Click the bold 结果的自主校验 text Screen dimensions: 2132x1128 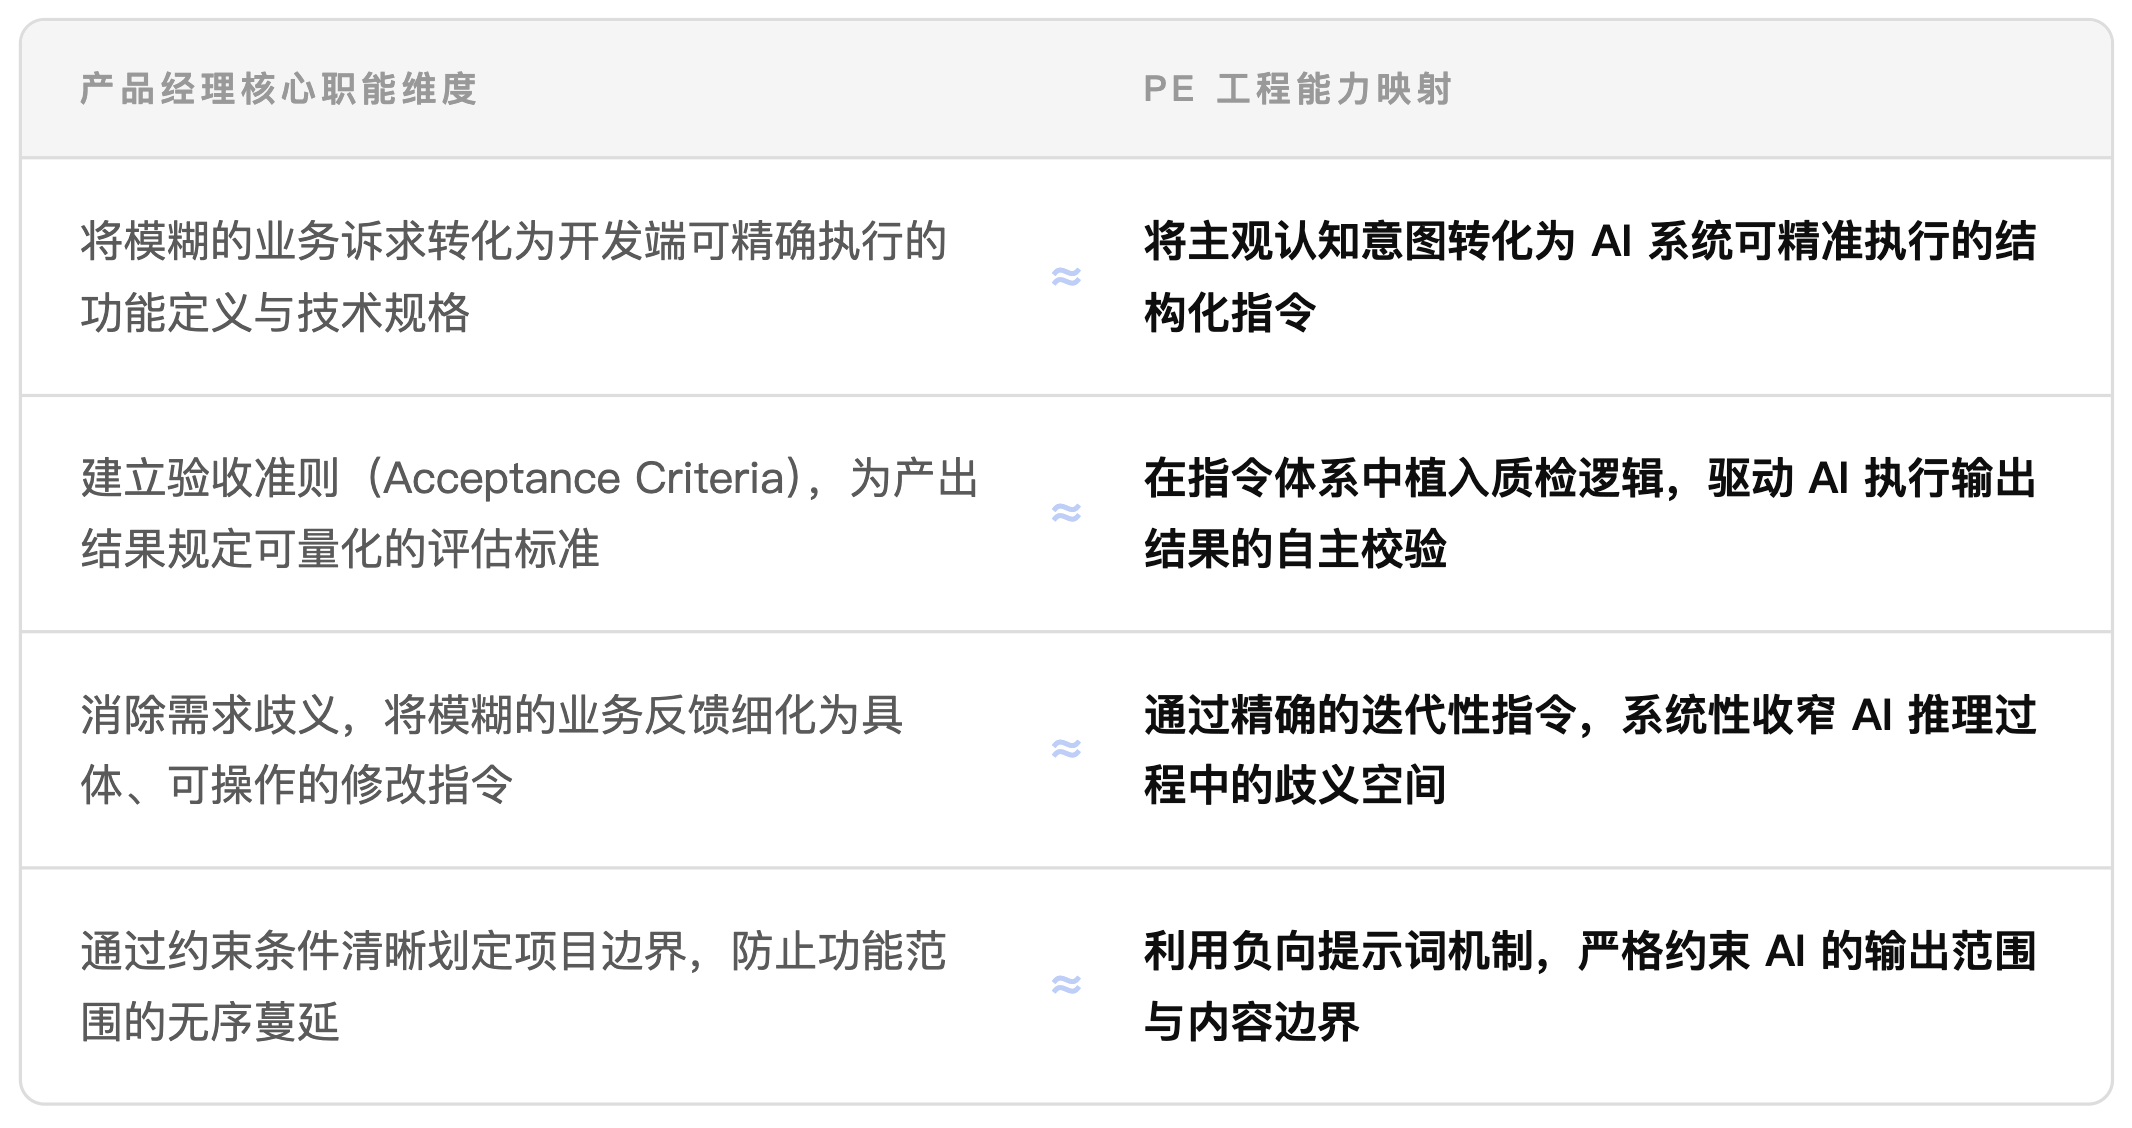click(x=1295, y=549)
